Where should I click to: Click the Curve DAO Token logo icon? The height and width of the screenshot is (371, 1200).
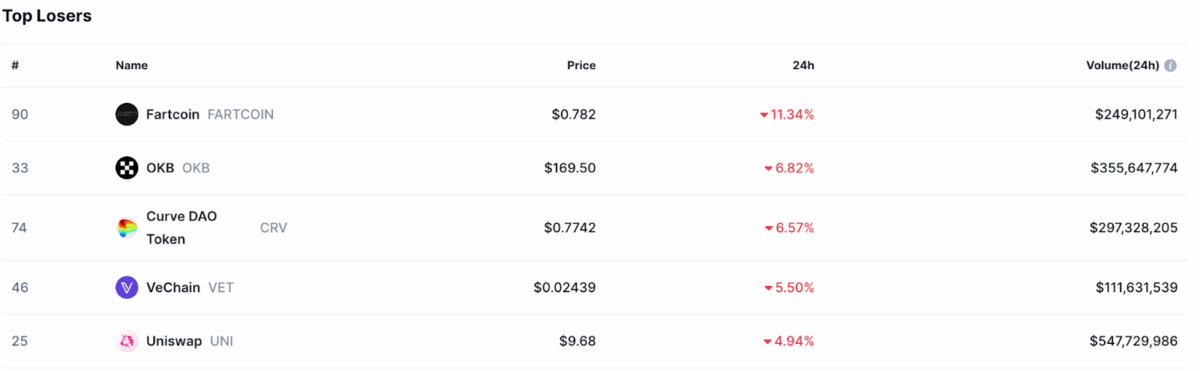[x=127, y=228]
